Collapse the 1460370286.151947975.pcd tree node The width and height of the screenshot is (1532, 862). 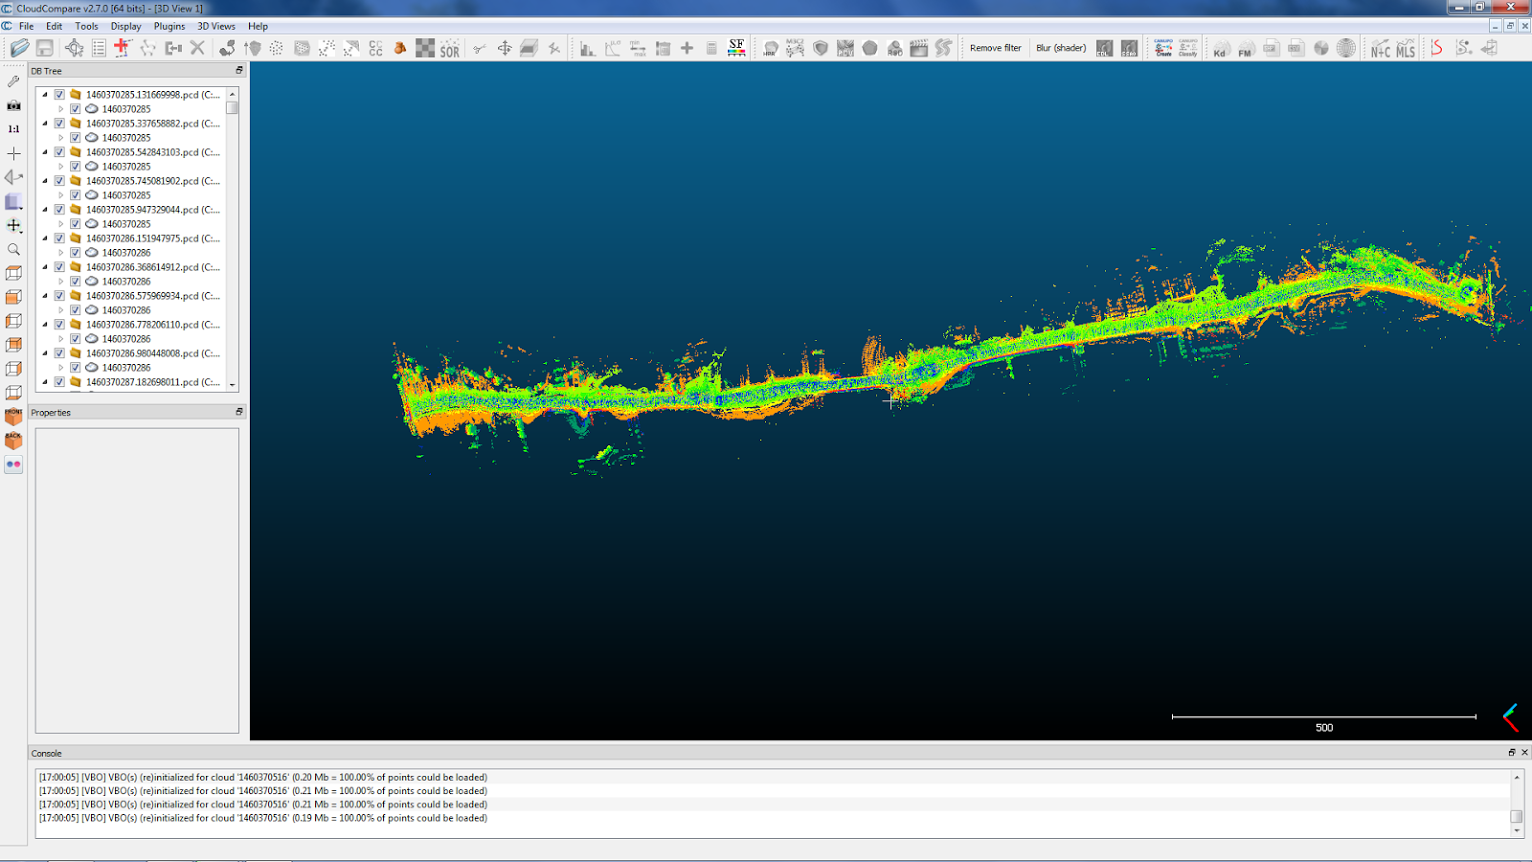(45, 239)
